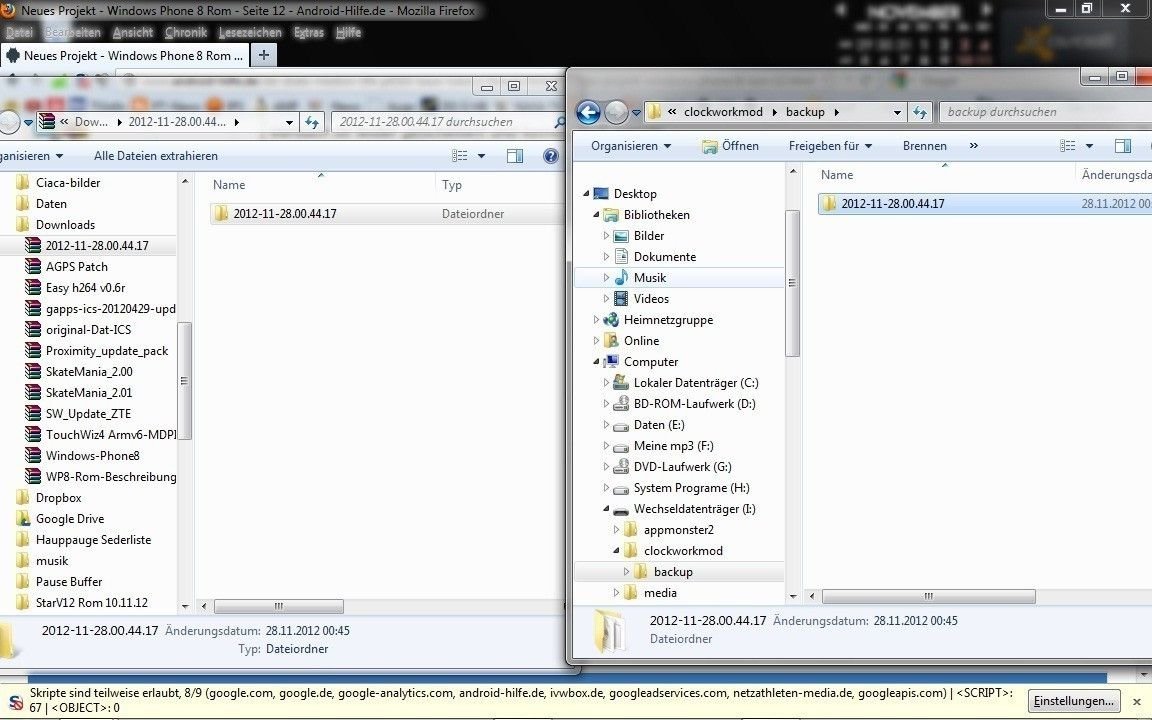Collapse the Wechseldatenträger (I:) node

click(606, 508)
